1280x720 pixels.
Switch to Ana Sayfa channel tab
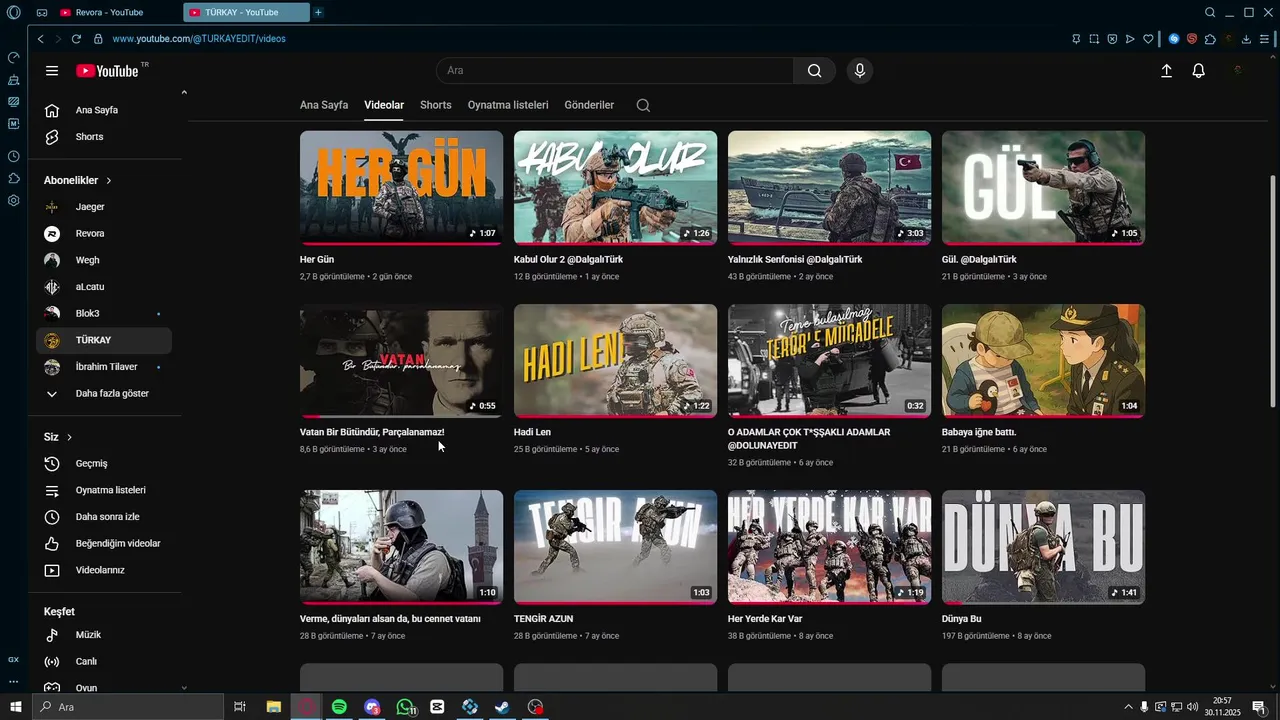pyautogui.click(x=324, y=105)
